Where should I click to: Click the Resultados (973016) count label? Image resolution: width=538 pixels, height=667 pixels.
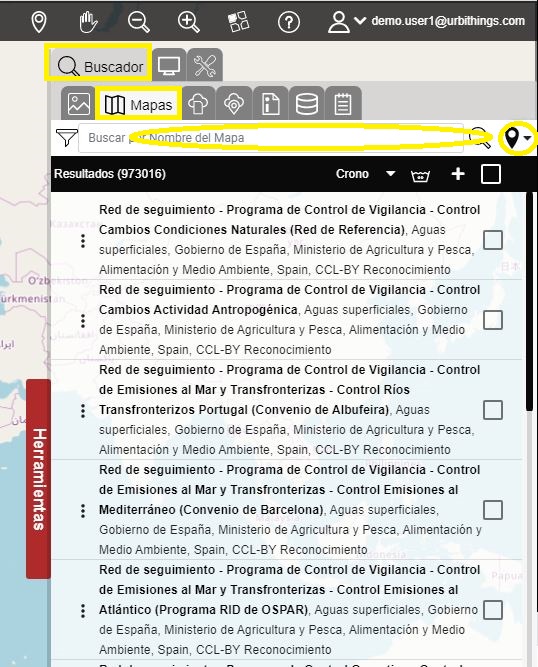pyautogui.click(x=110, y=174)
